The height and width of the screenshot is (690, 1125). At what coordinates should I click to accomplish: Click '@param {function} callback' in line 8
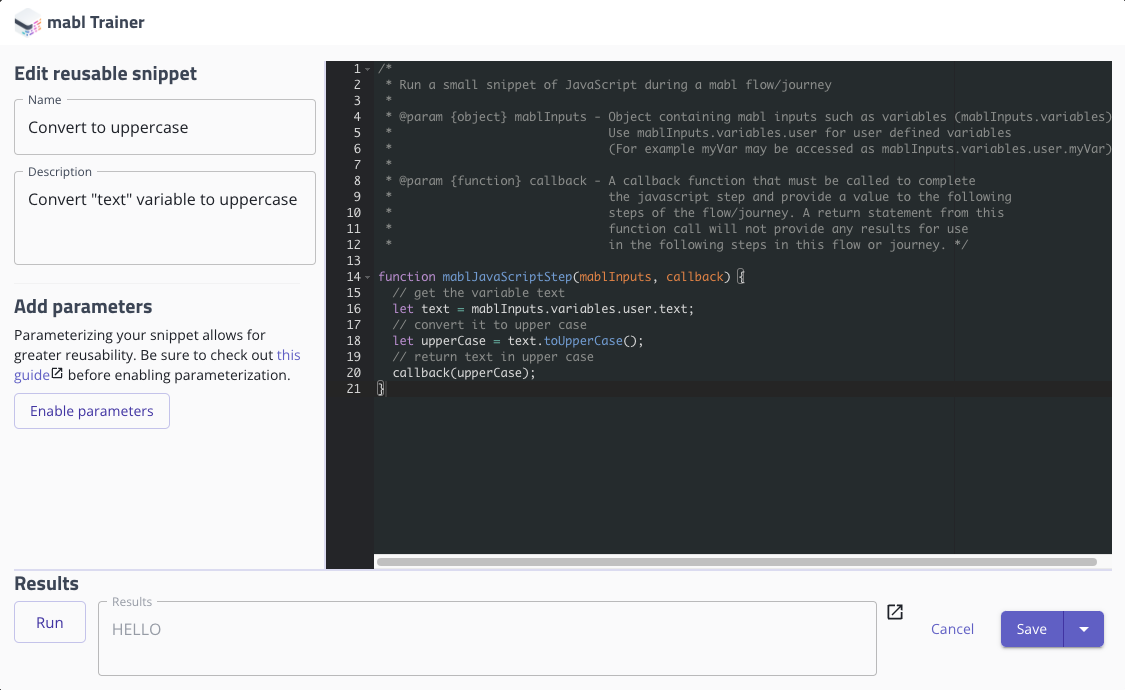[493, 181]
